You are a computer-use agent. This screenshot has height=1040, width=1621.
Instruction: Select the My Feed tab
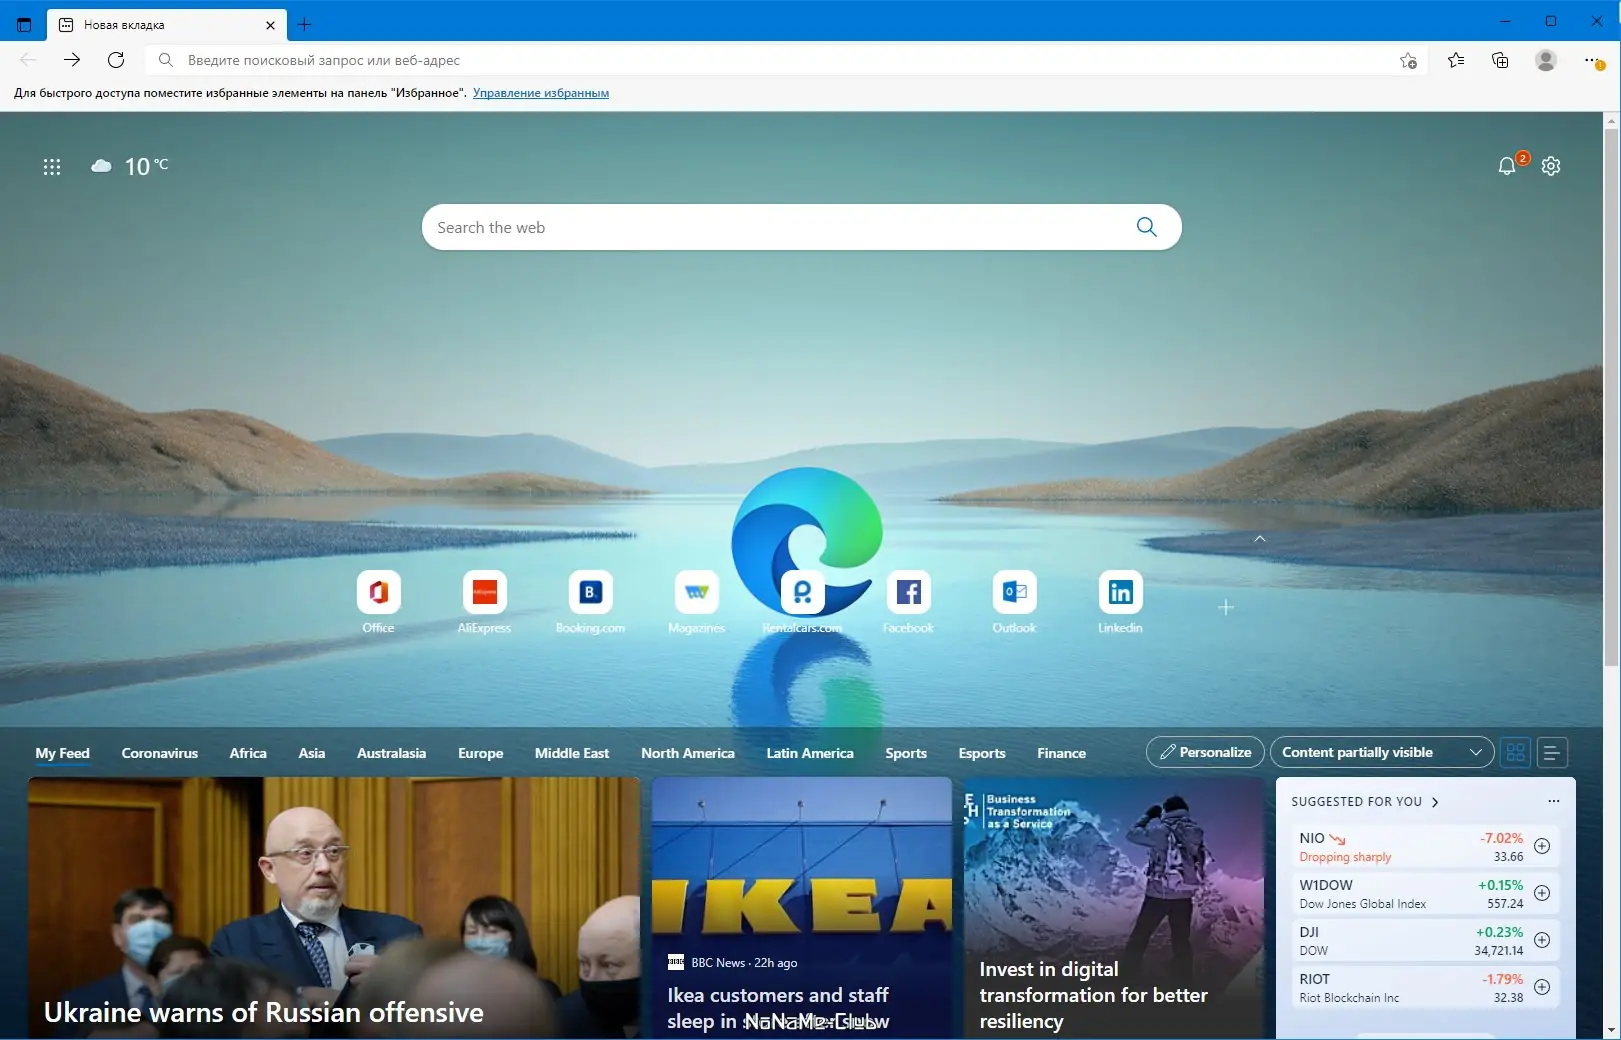pyautogui.click(x=62, y=753)
